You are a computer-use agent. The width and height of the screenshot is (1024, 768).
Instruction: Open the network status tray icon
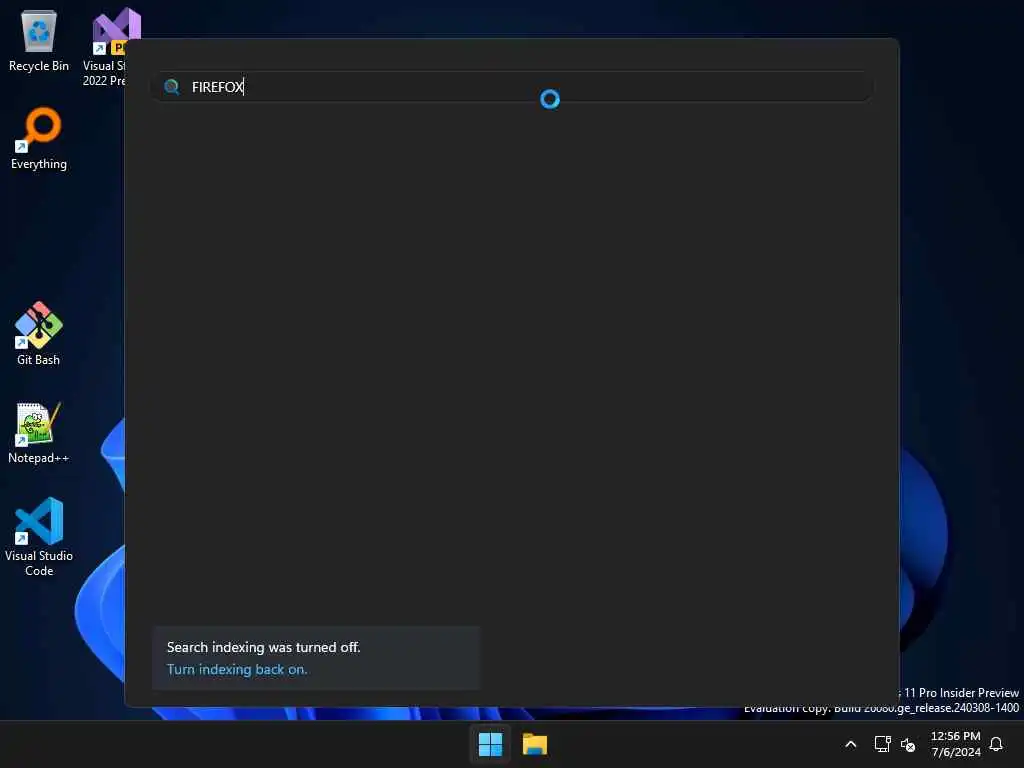[882, 744]
